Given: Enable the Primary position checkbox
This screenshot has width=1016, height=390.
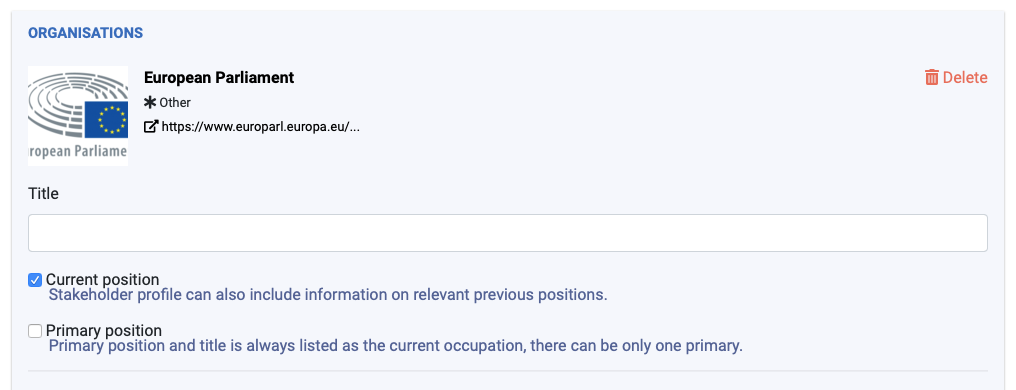Looking at the screenshot, I should (35, 331).
